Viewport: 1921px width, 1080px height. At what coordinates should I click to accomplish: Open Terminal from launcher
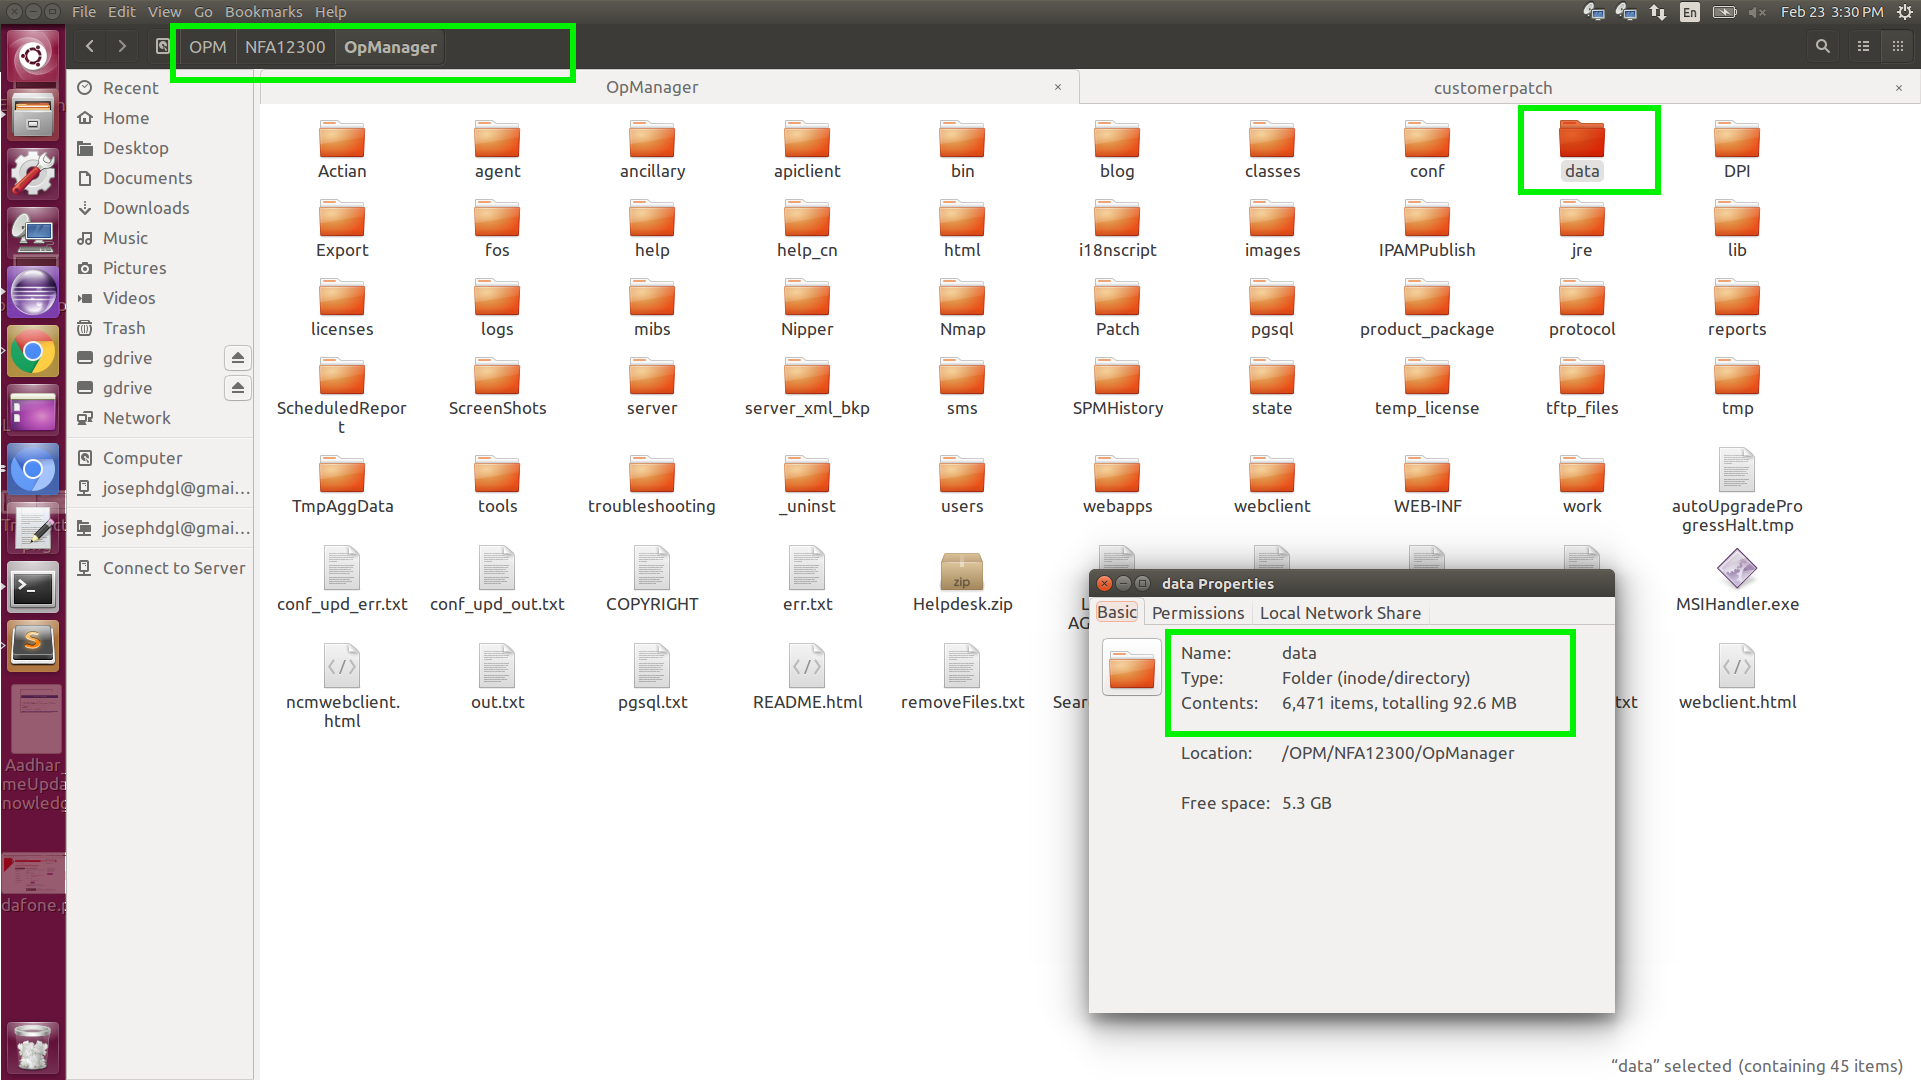tap(33, 588)
